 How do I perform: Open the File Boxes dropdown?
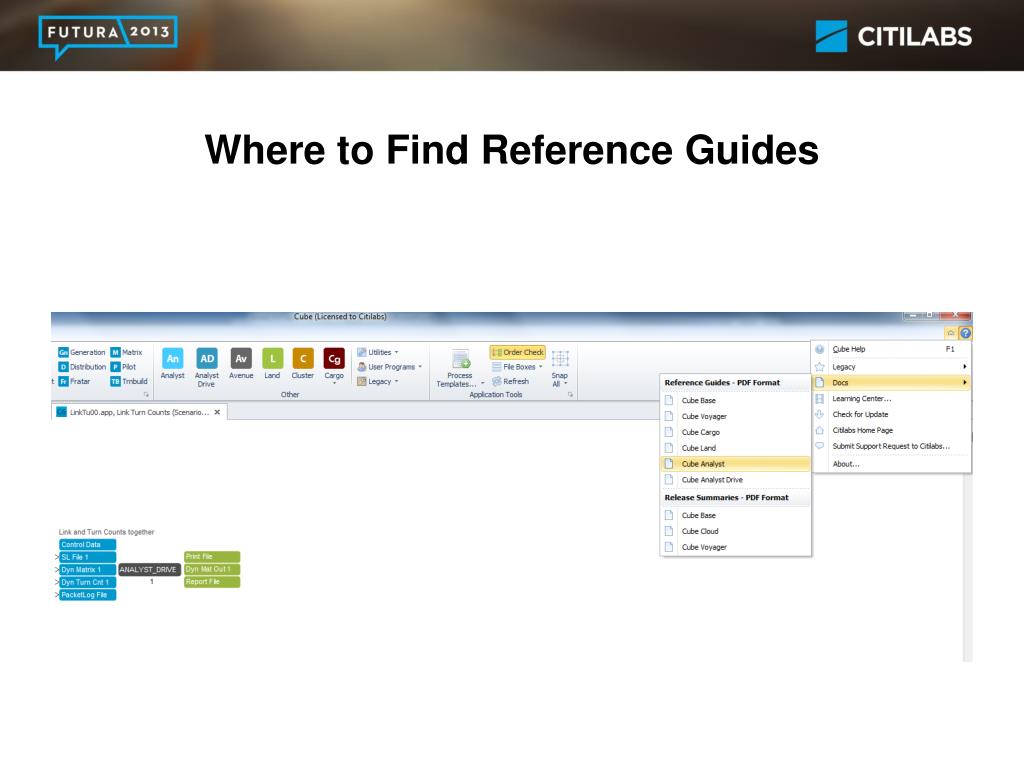(x=517, y=367)
